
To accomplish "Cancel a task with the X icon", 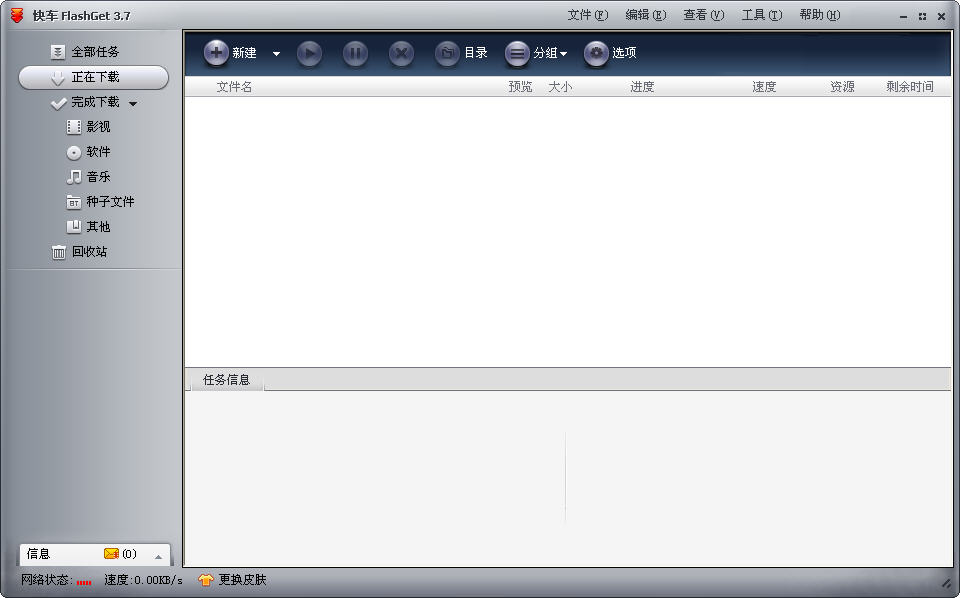I will 401,53.
